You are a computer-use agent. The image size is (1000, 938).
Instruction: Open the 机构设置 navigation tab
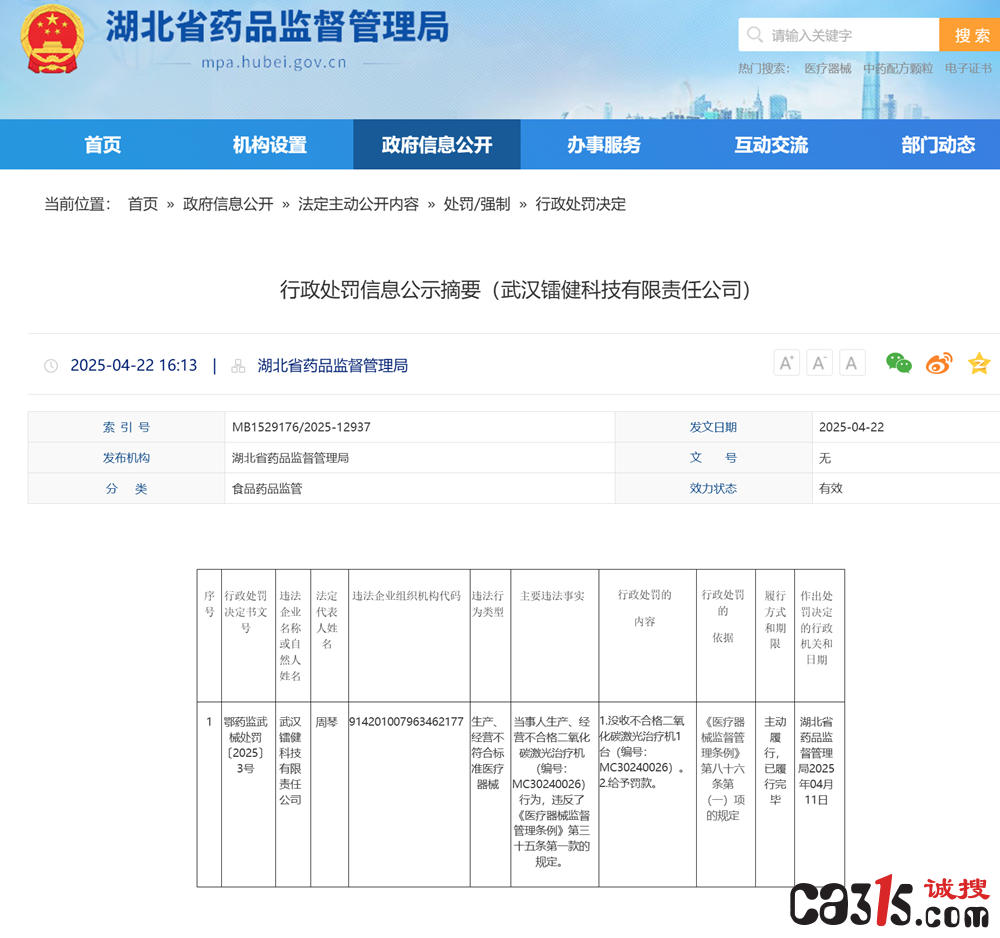(270, 145)
